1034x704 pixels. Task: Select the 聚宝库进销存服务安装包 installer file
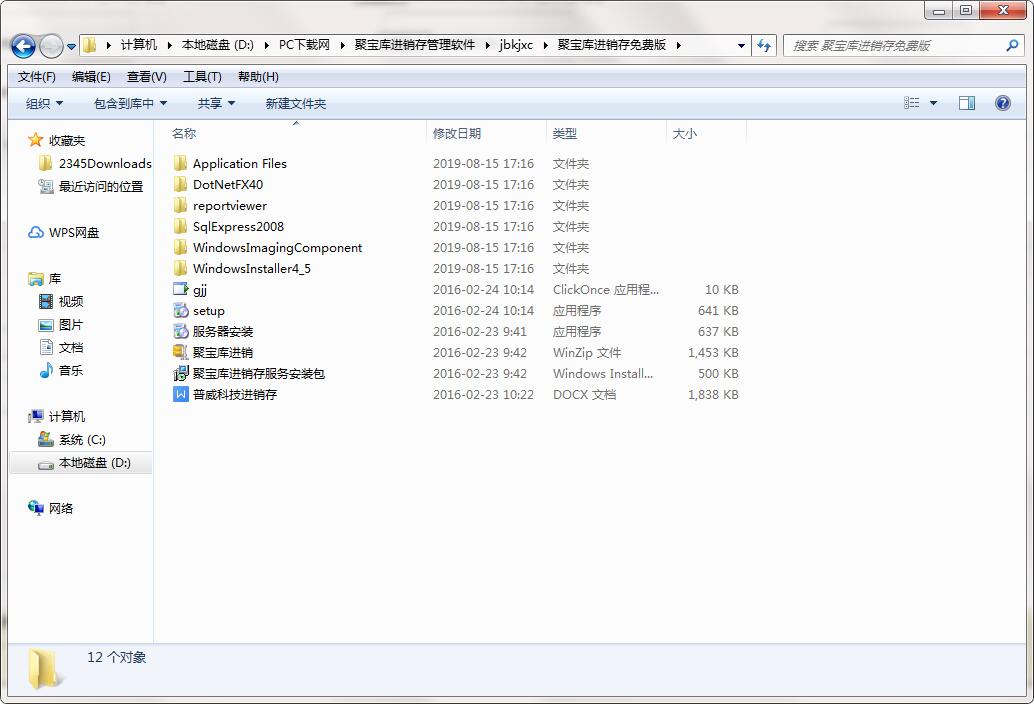pyautogui.click(x=258, y=374)
